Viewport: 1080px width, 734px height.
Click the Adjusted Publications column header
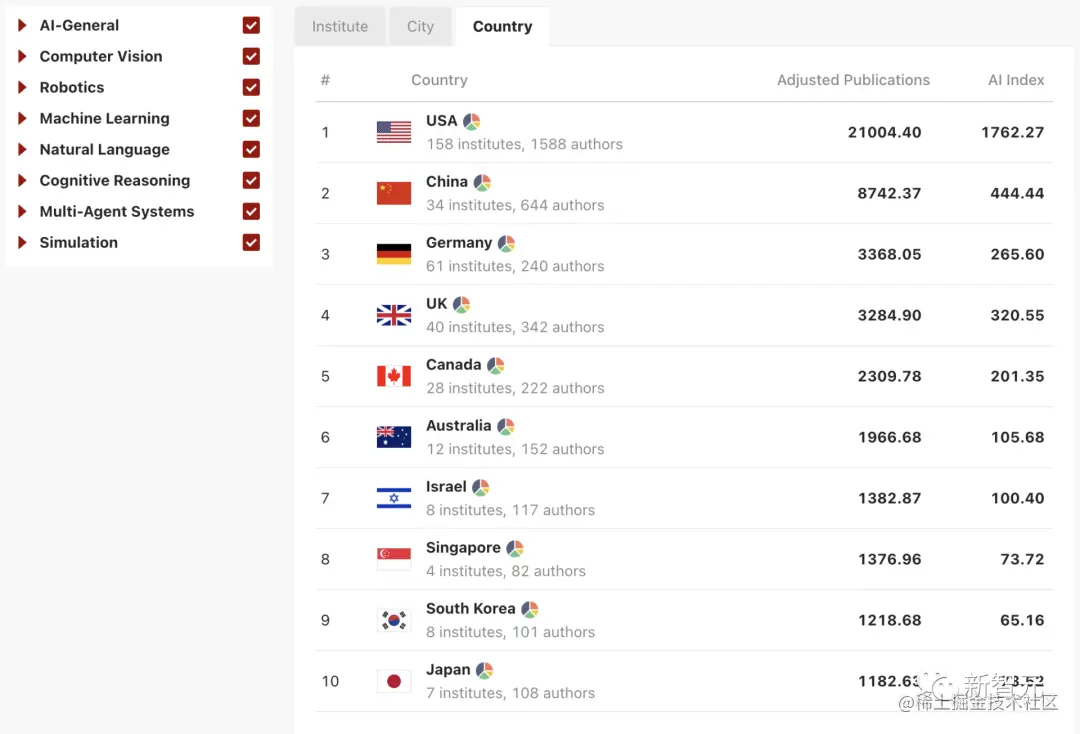[x=853, y=80]
